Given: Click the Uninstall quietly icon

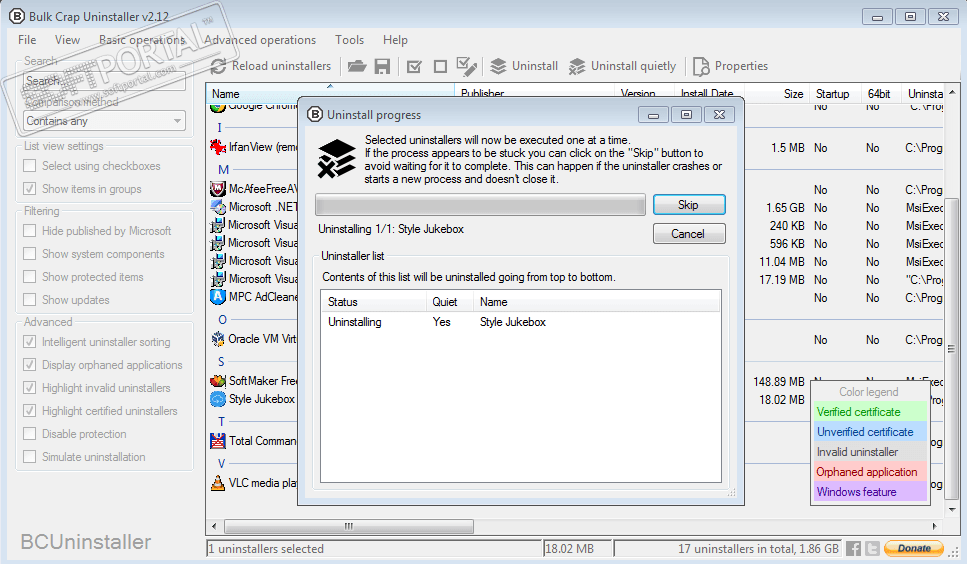Looking at the screenshot, I should point(577,66).
